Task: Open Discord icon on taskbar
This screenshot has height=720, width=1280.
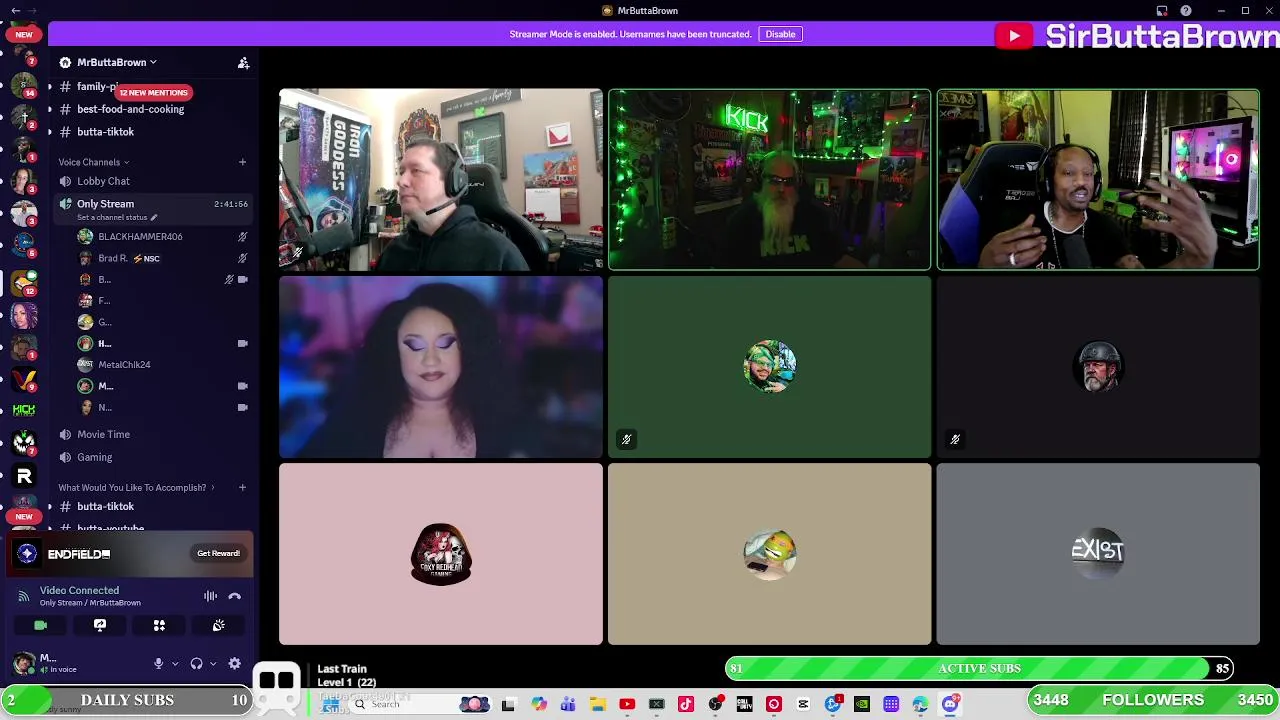Action: point(950,705)
